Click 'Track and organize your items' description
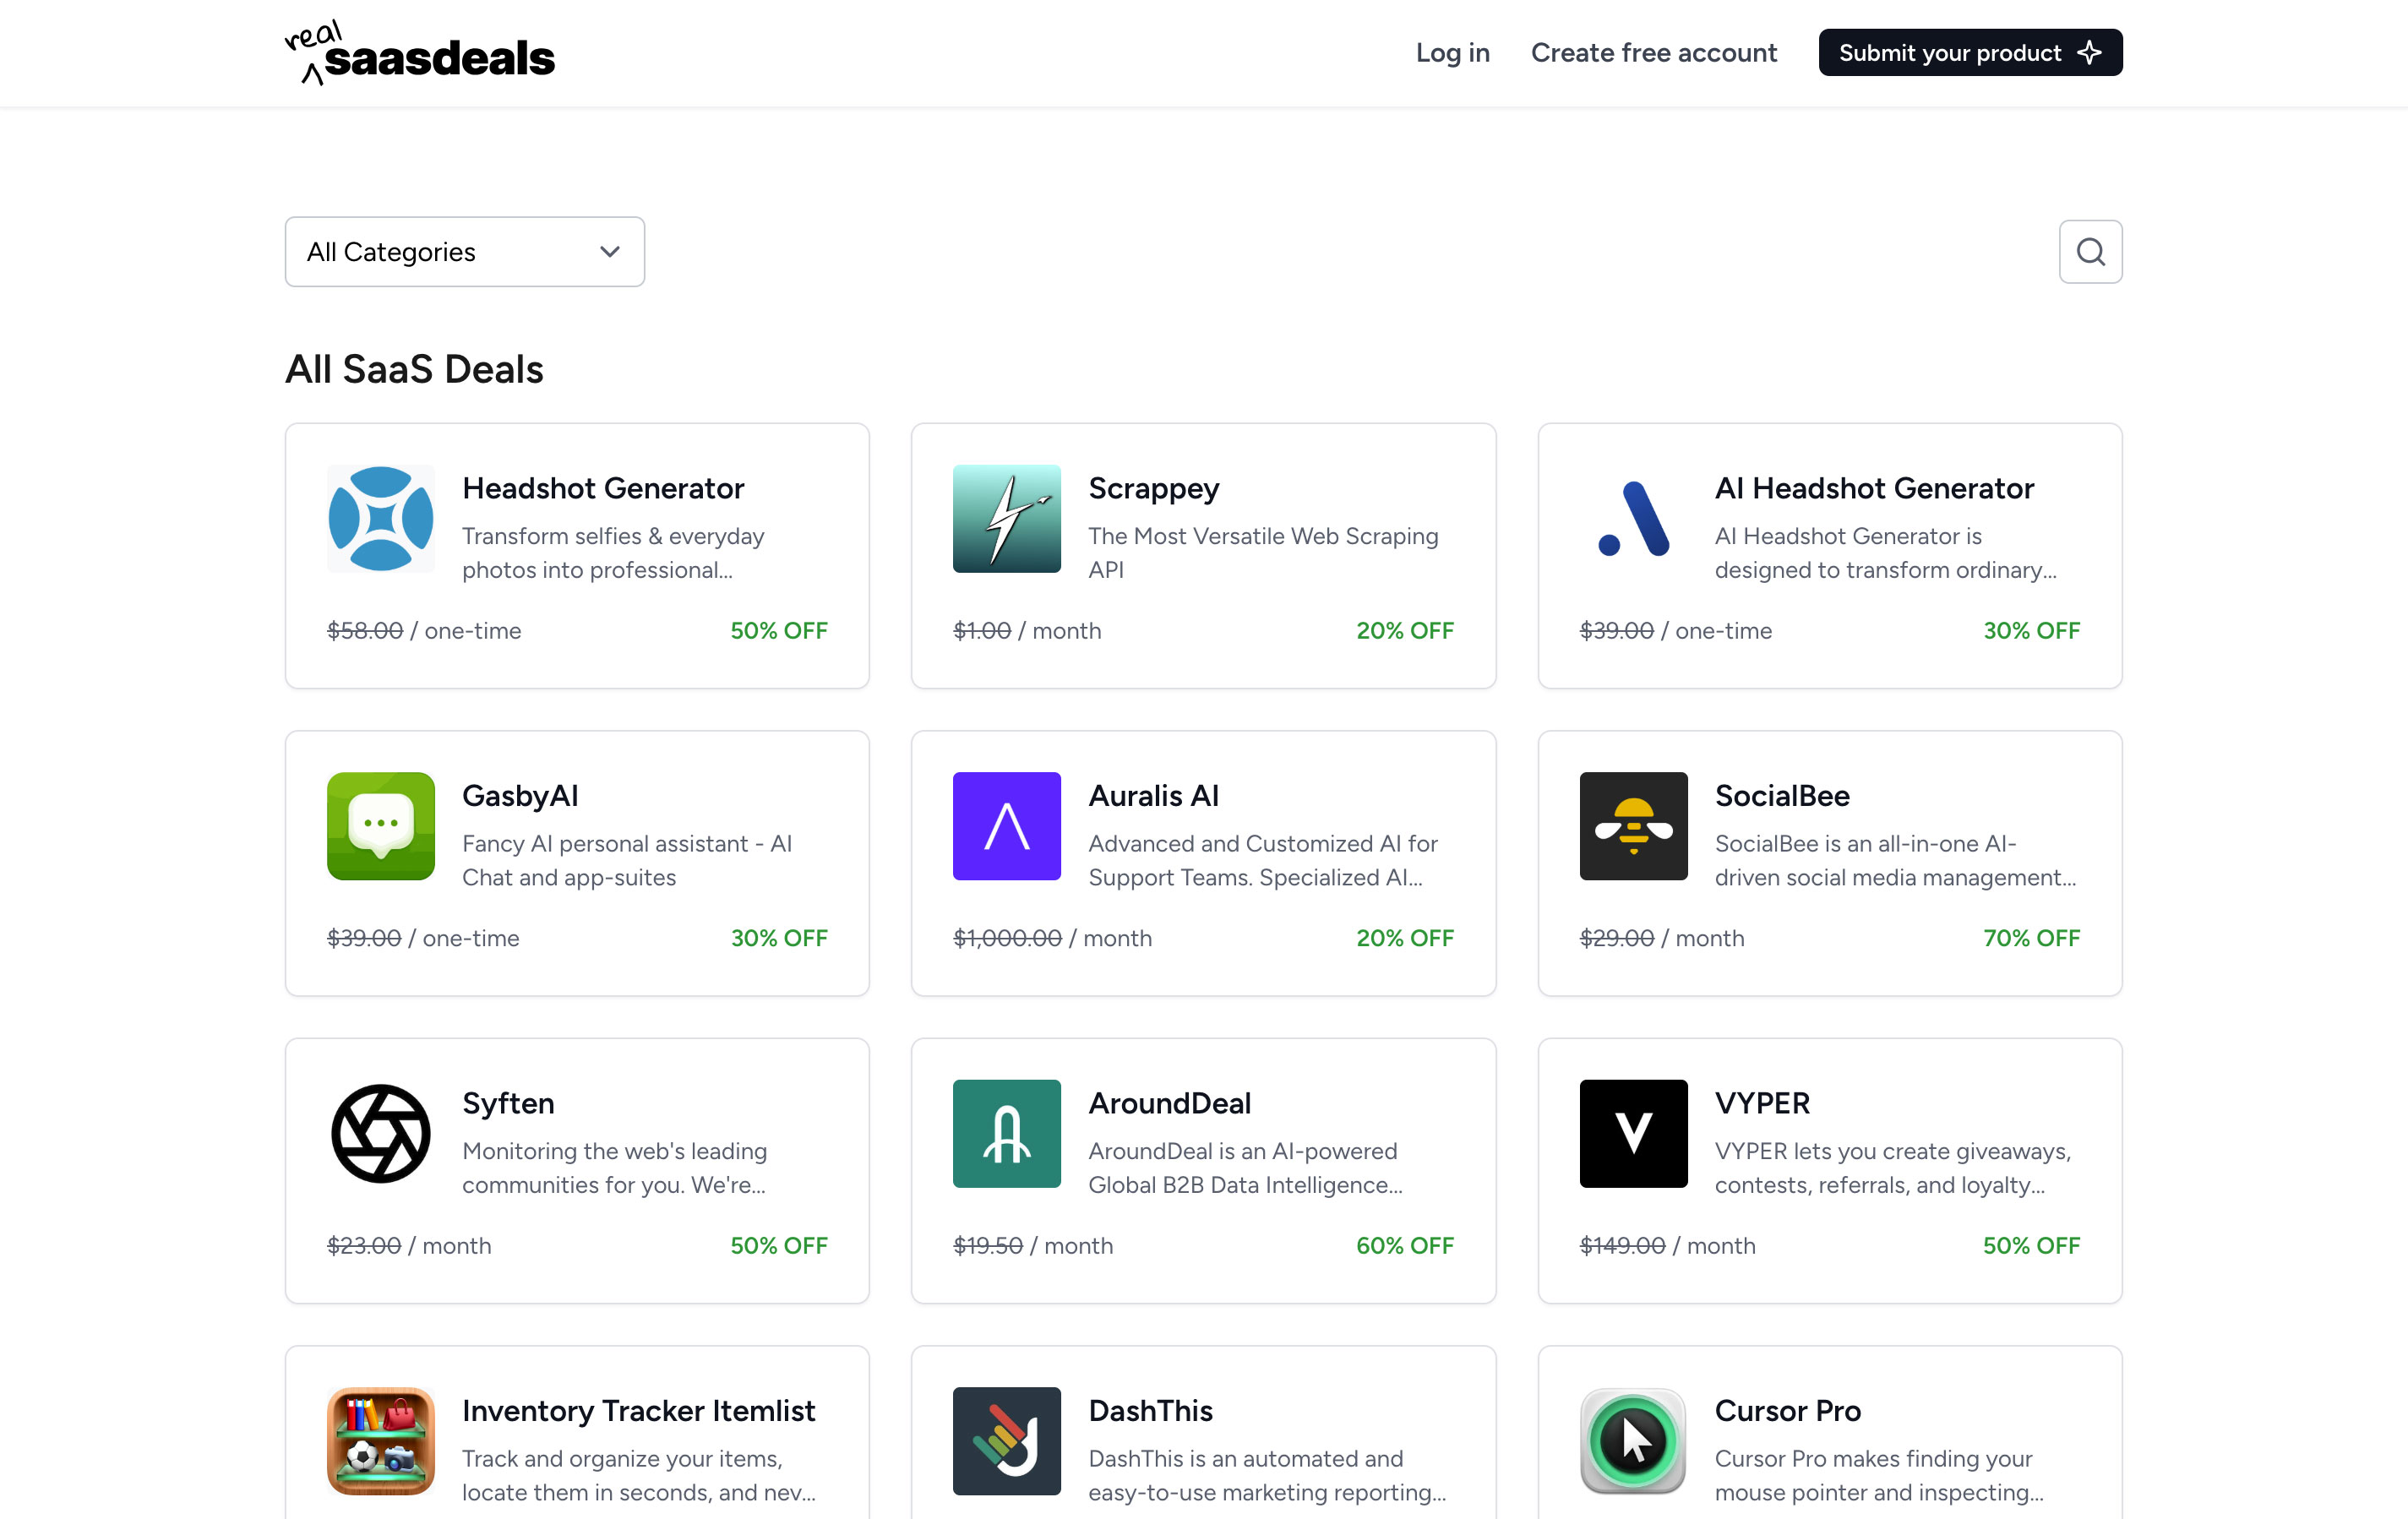Screen dimensions: 2408x1519 tap(639, 1475)
